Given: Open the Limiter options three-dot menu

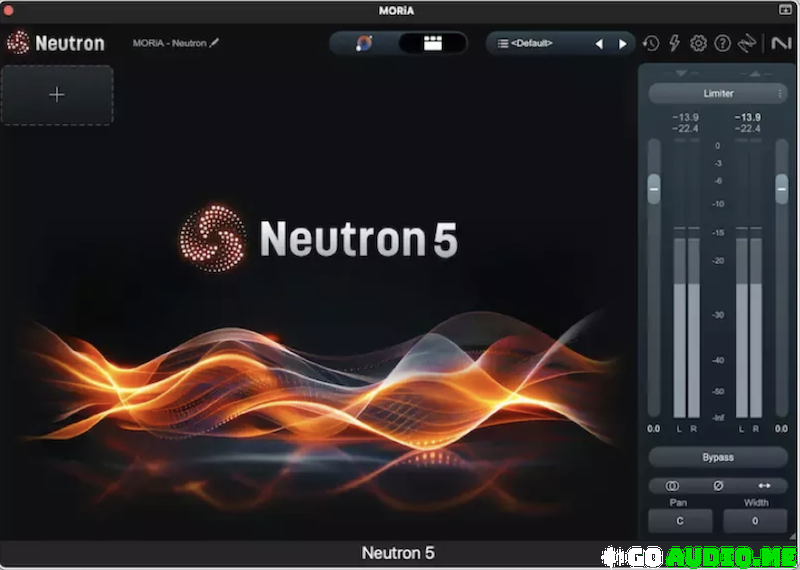Looking at the screenshot, I should 781,93.
